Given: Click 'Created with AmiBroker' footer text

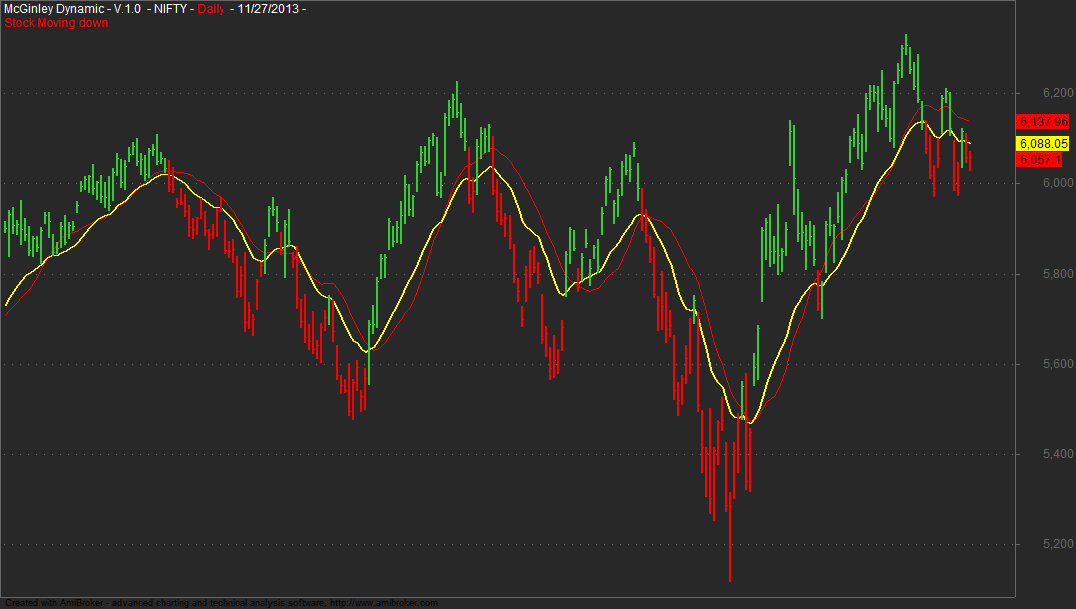Looking at the screenshot, I should click(x=55, y=603).
